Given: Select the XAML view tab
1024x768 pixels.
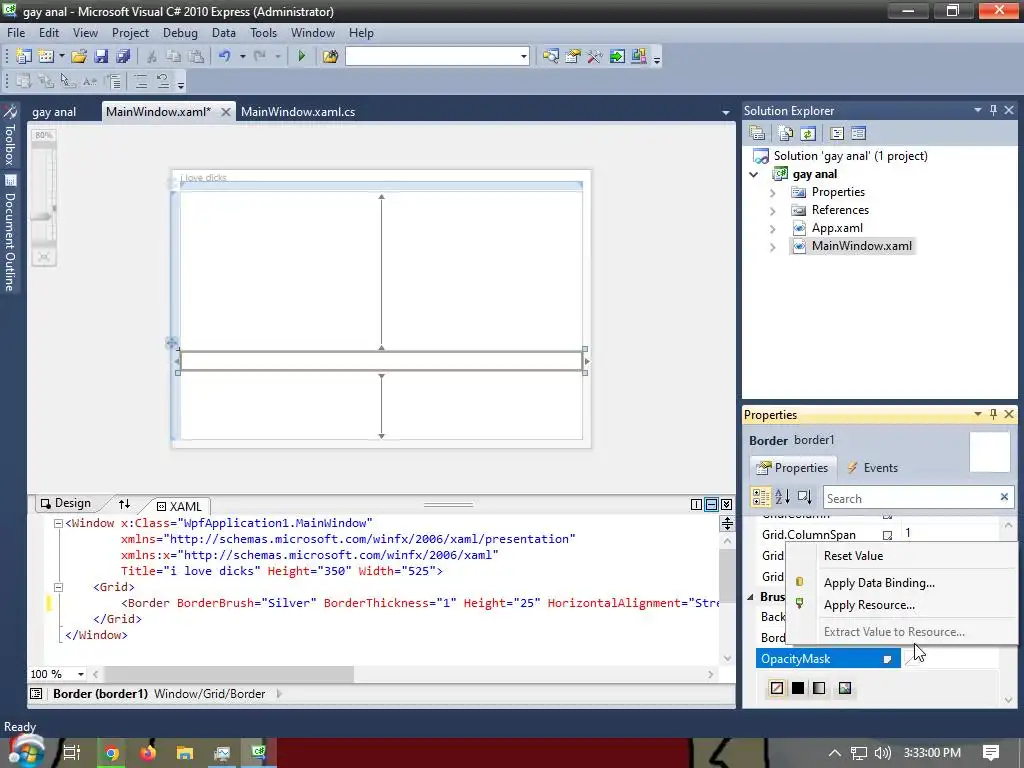Looking at the screenshot, I should [x=180, y=506].
